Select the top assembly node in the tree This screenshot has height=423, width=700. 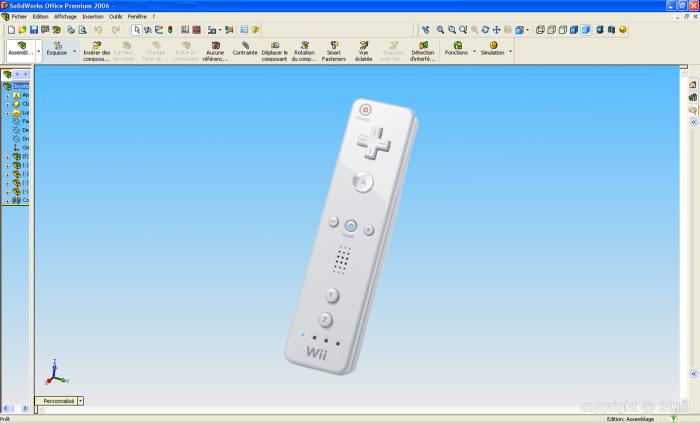16,86
